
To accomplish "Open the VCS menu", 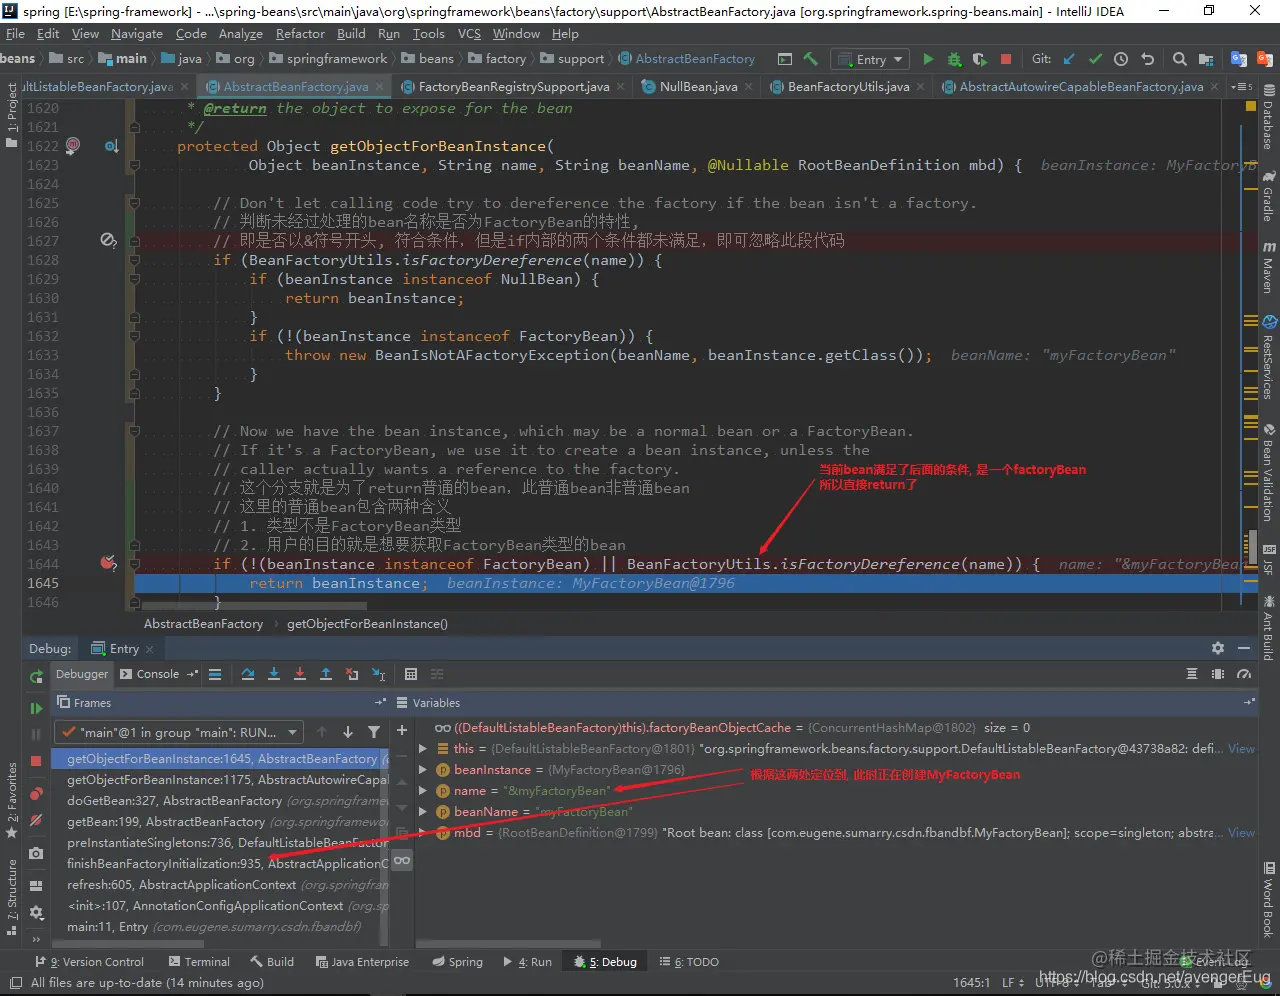I will click(x=469, y=33).
